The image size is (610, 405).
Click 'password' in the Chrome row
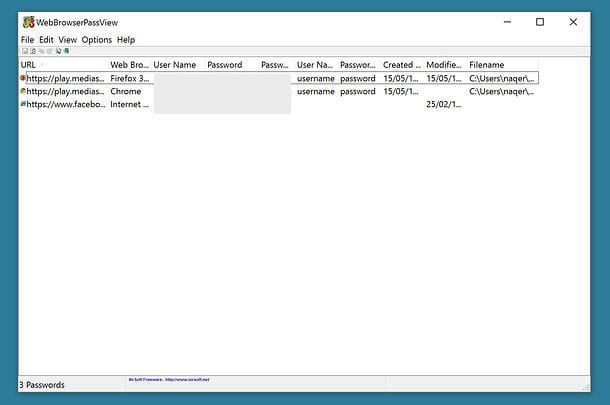[x=358, y=91]
